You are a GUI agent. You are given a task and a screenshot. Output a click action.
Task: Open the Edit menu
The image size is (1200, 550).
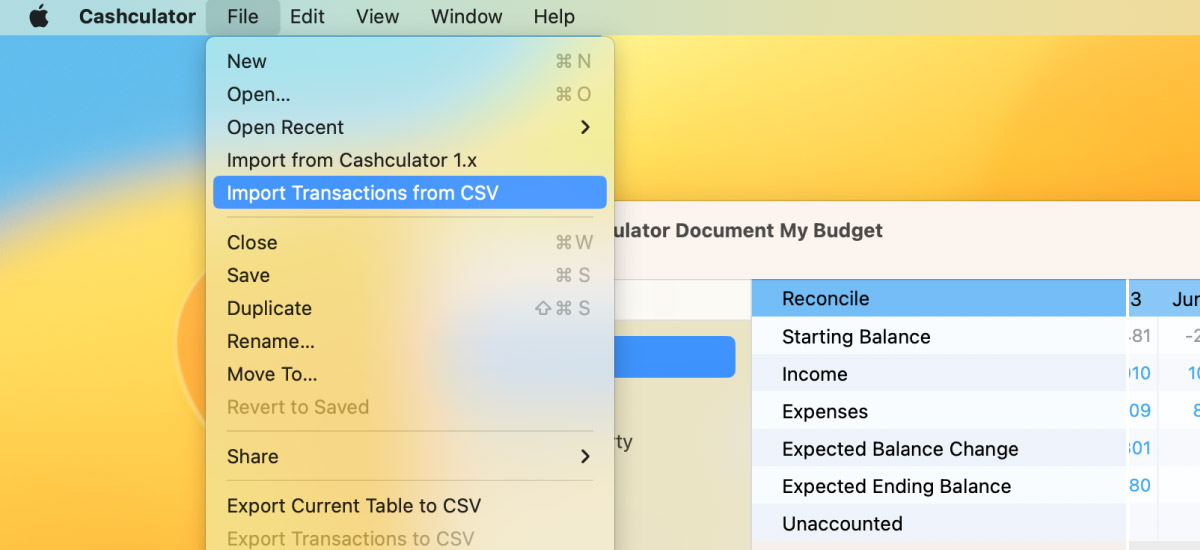pos(307,17)
